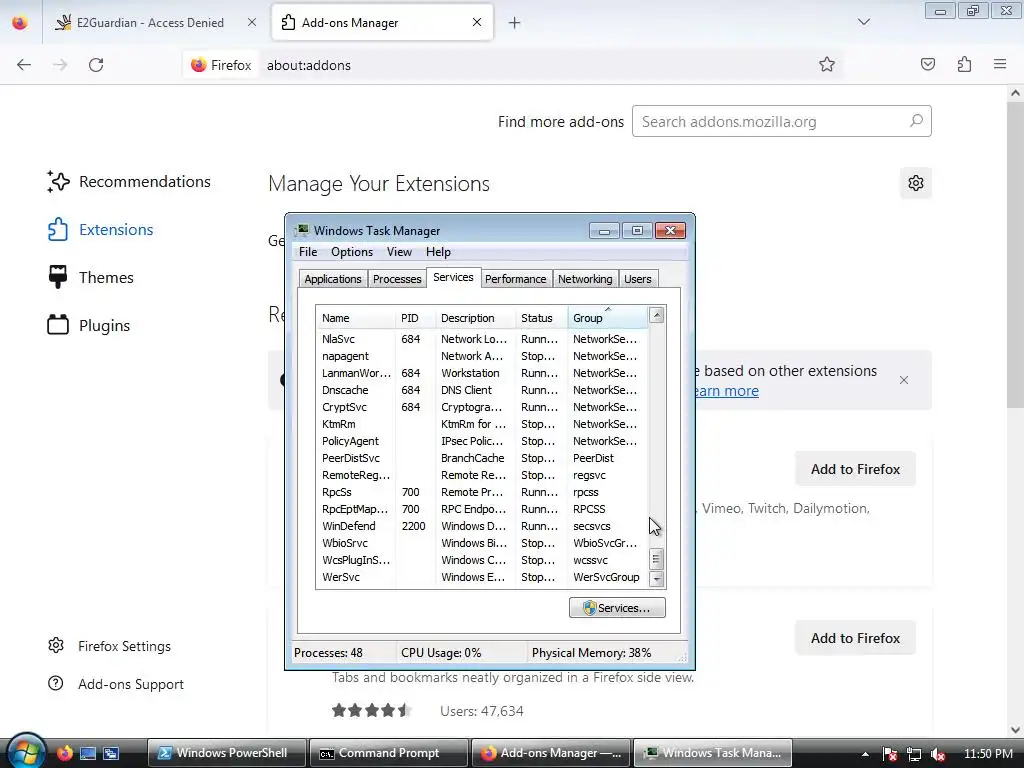Image resolution: width=1024 pixels, height=768 pixels.
Task: Switch to the Users tab
Action: tap(638, 279)
